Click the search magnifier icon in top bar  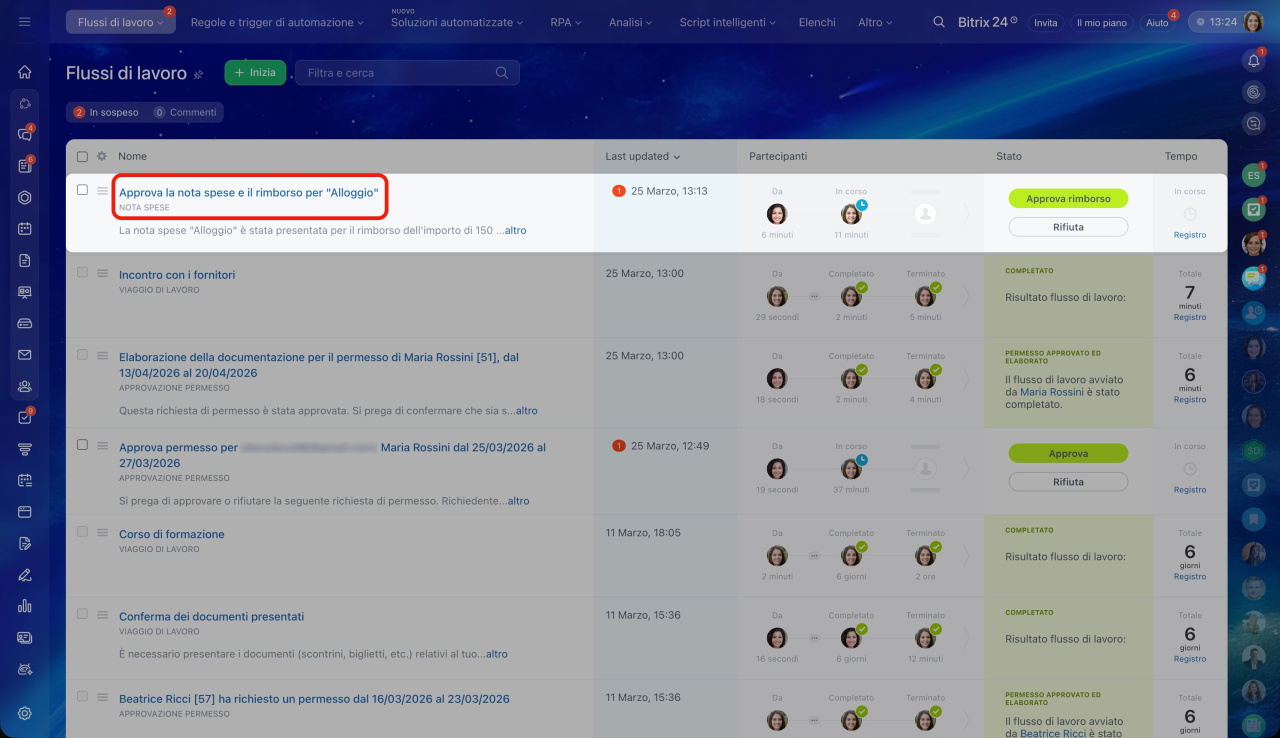pyautogui.click(x=938, y=22)
